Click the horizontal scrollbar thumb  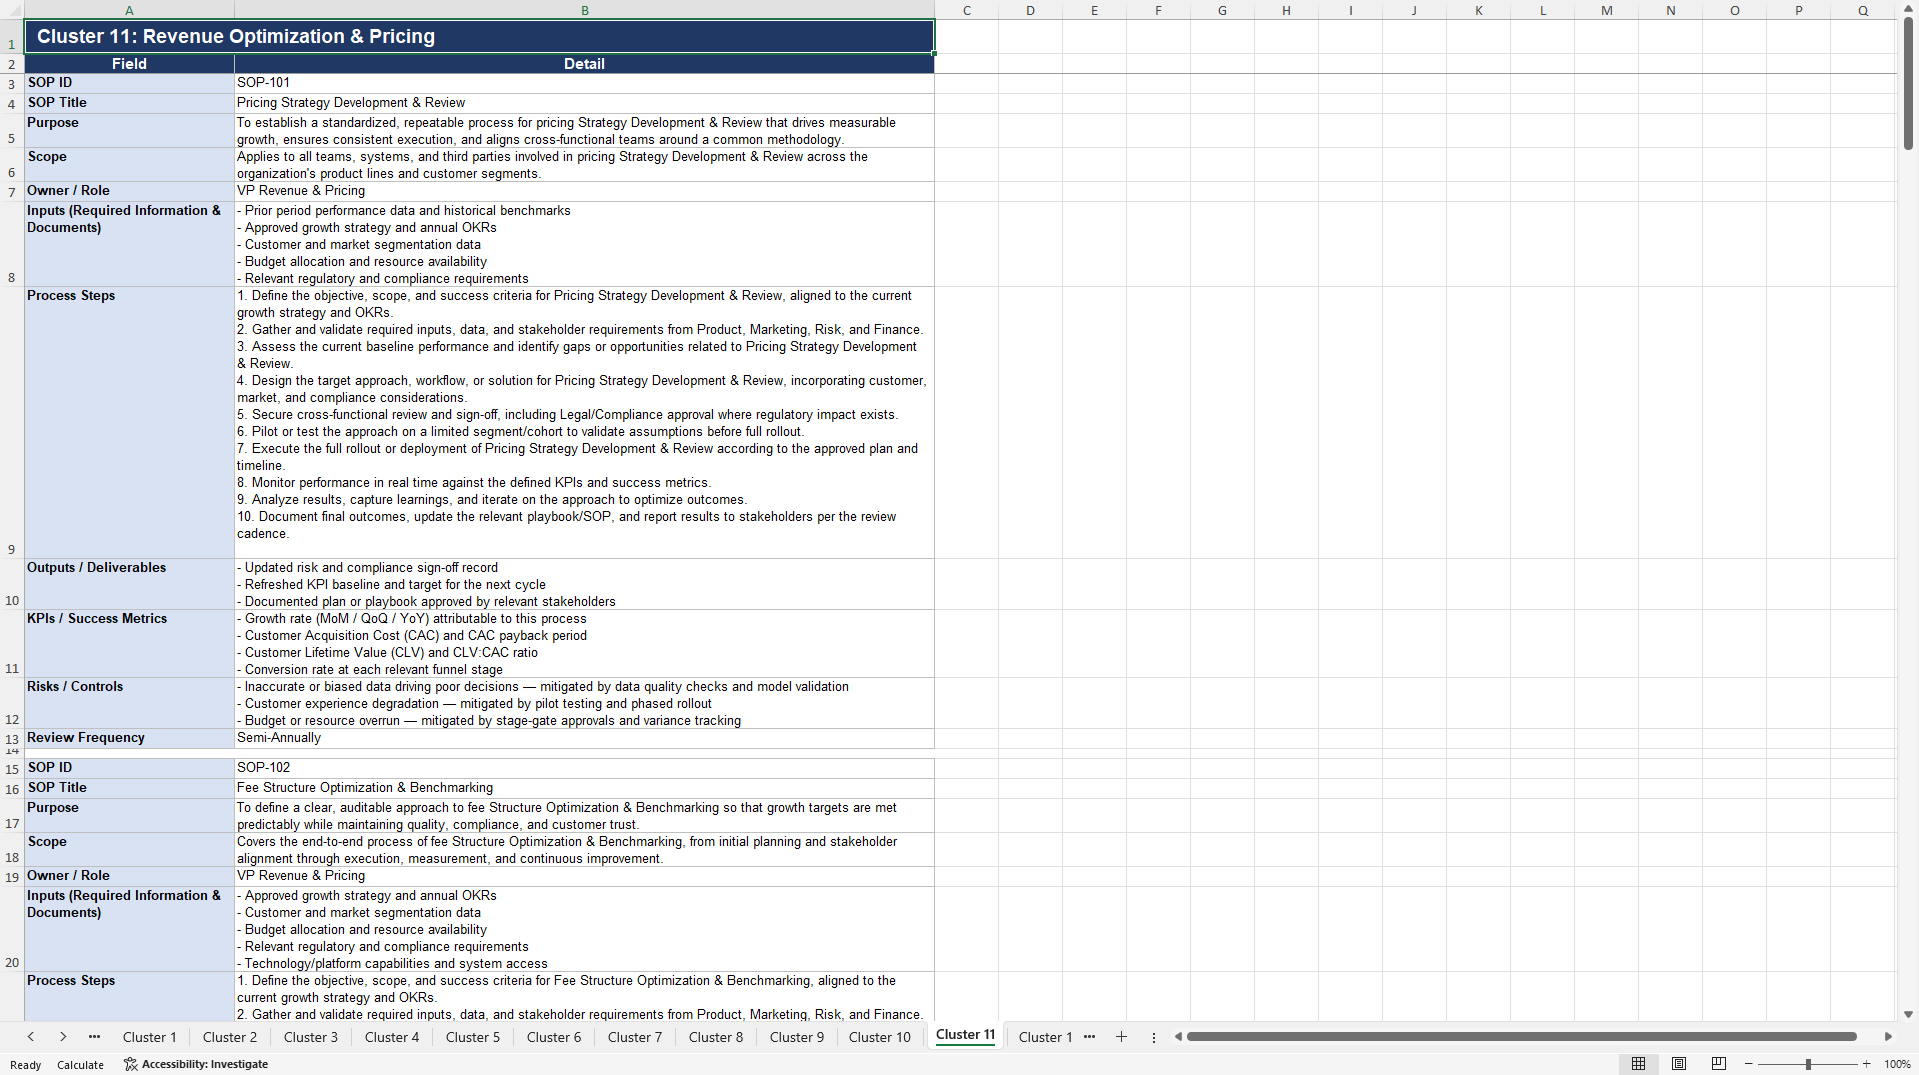1521,1037
